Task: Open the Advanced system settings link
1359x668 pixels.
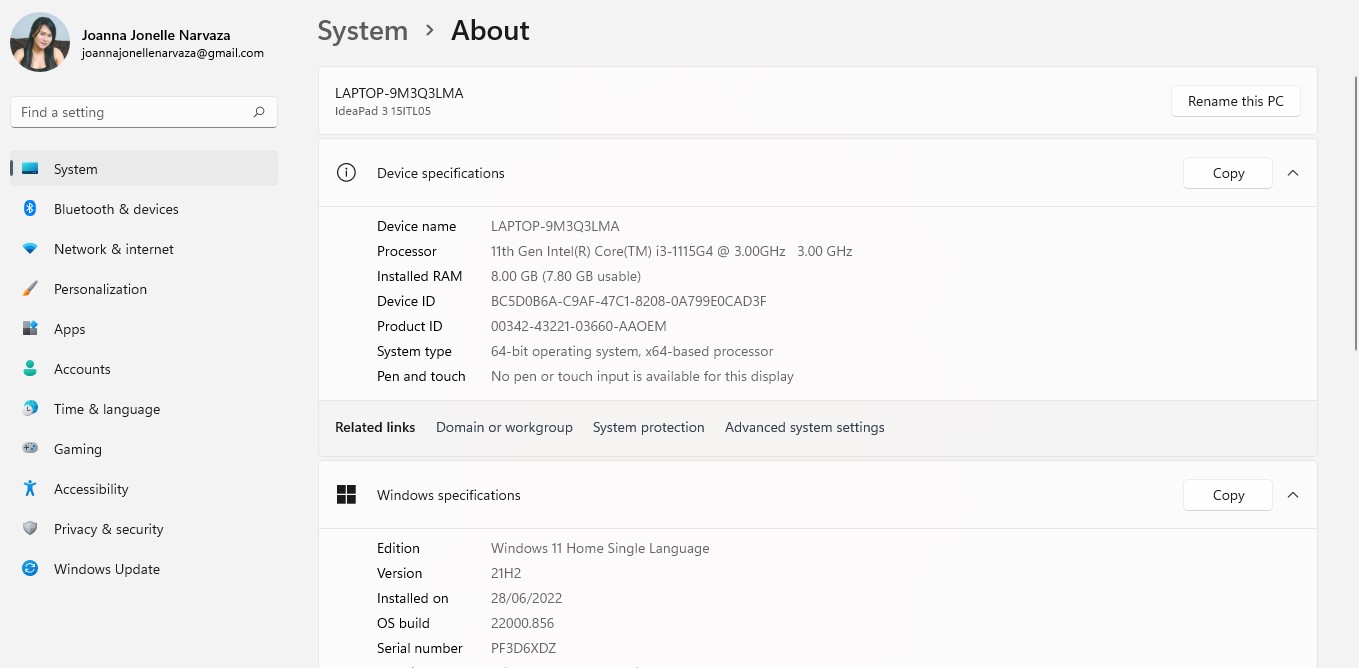Action: [804, 427]
